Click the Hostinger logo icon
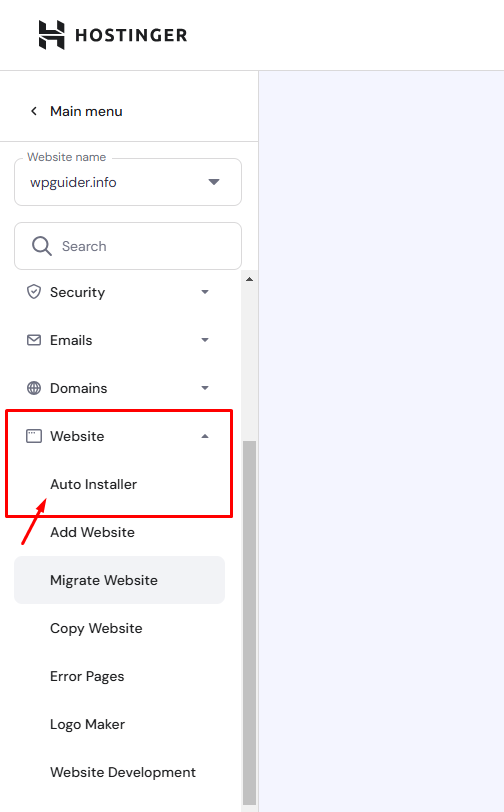This screenshot has width=504, height=812. [x=52, y=35]
